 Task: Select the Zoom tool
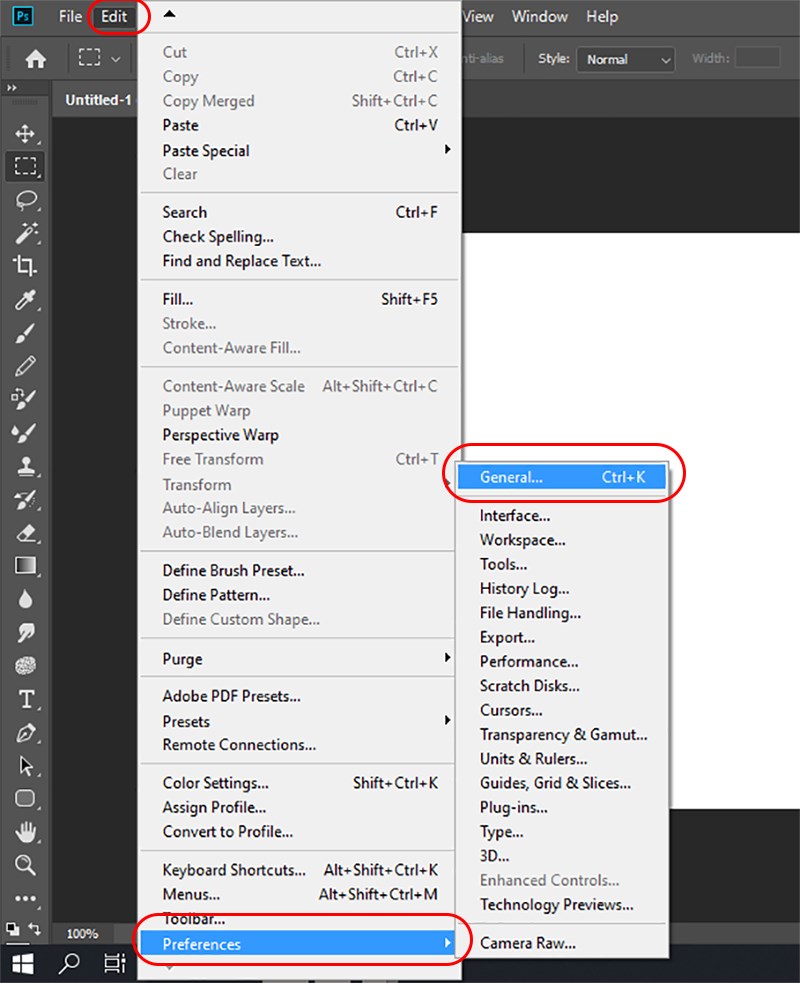(x=25, y=865)
